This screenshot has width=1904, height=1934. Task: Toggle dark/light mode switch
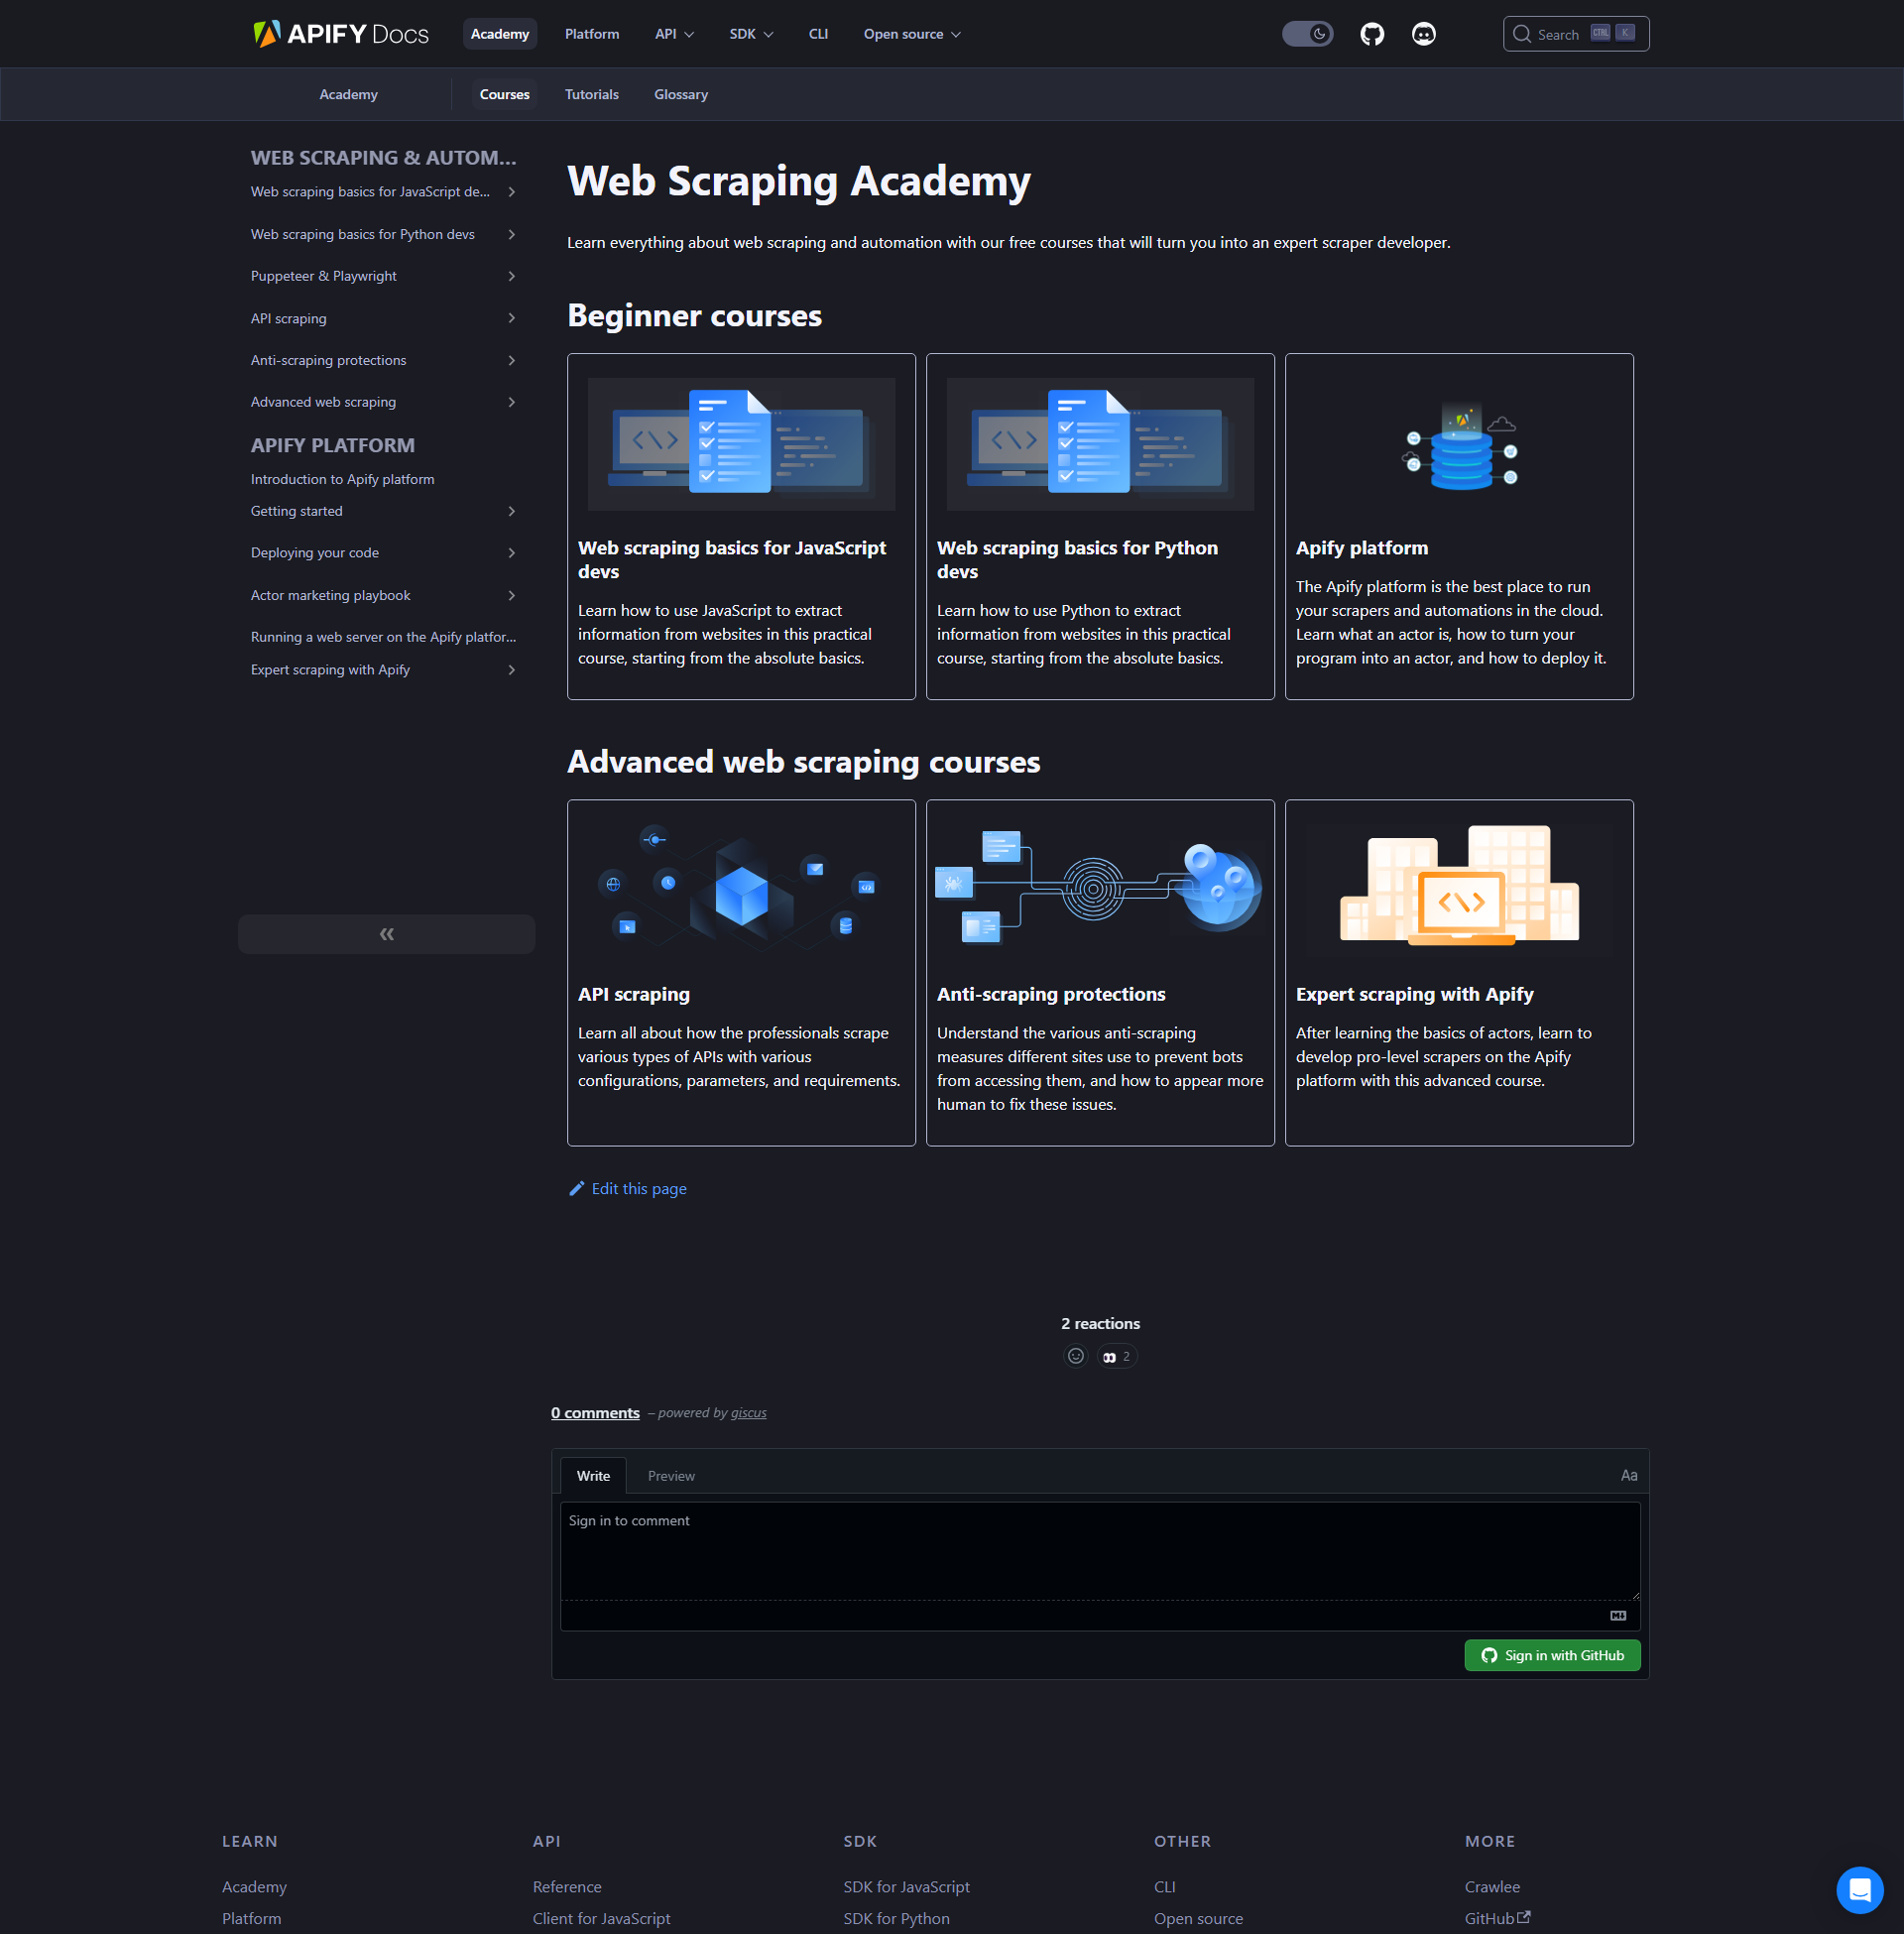[1307, 34]
